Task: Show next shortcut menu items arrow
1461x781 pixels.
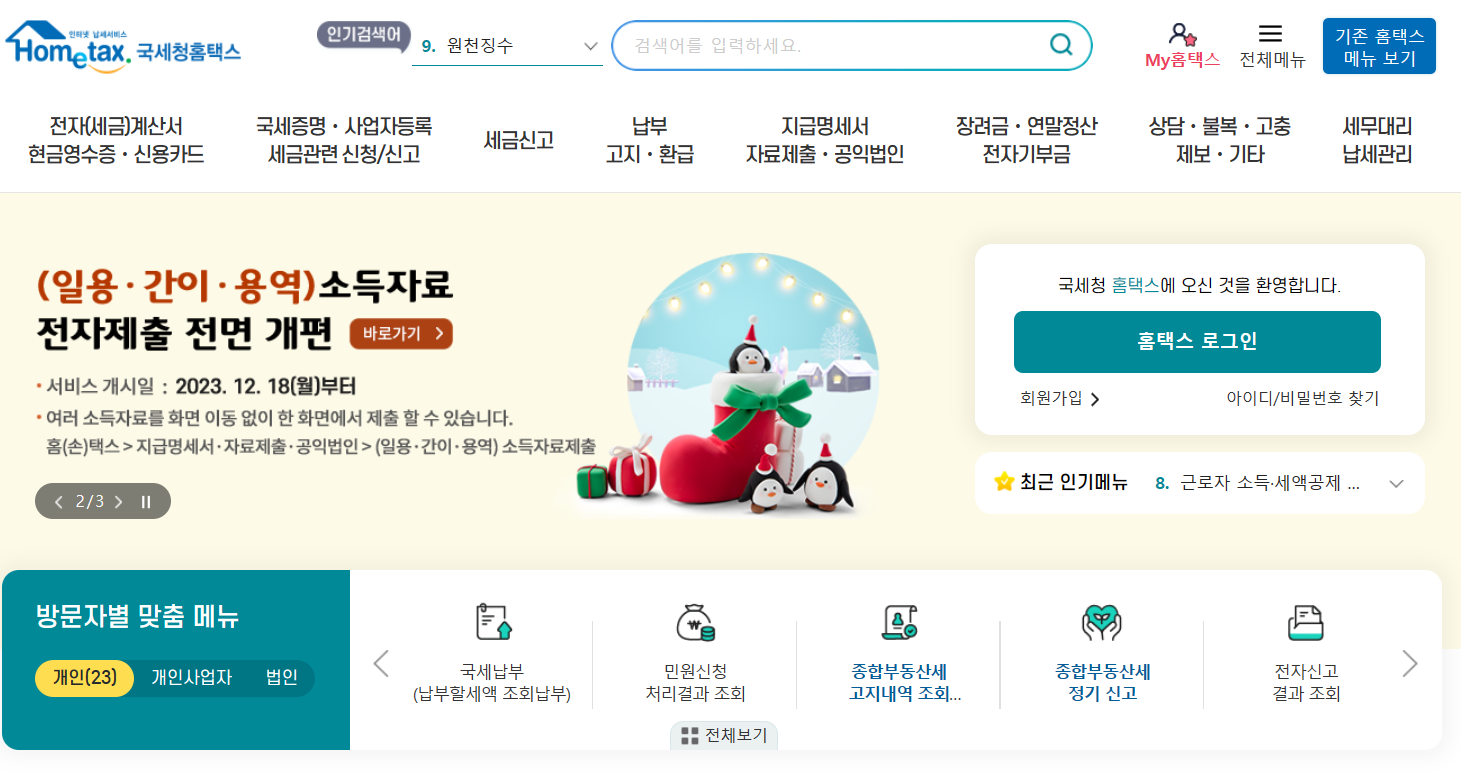Action: point(1410,664)
